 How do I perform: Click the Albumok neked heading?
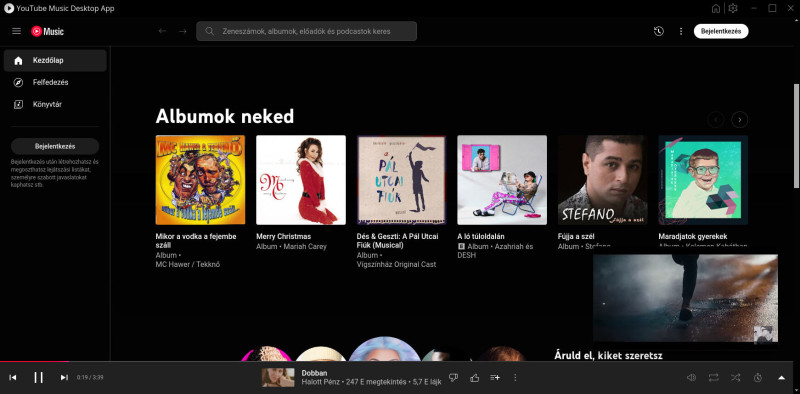coord(224,116)
